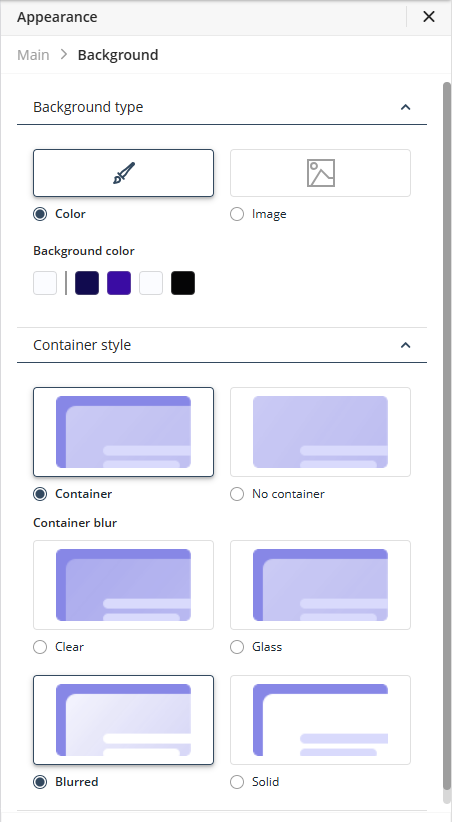Screen dimensions: 453x822
Task: Select the Solid radio option
Action: tap(237, 782)
